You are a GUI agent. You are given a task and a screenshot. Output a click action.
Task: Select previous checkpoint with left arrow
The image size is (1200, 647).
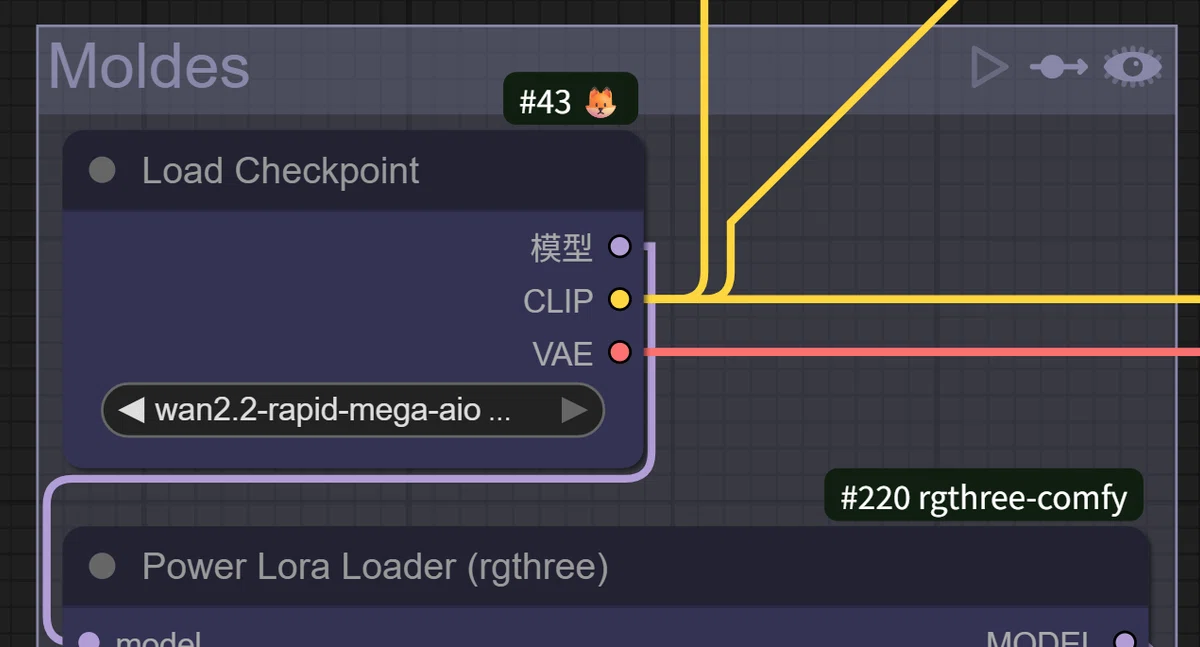130,410
